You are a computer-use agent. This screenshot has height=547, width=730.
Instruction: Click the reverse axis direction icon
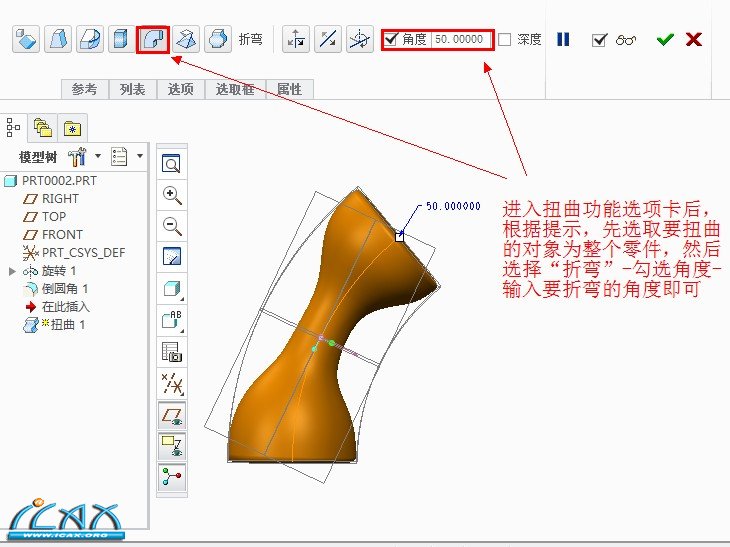(x=328, y=39)
